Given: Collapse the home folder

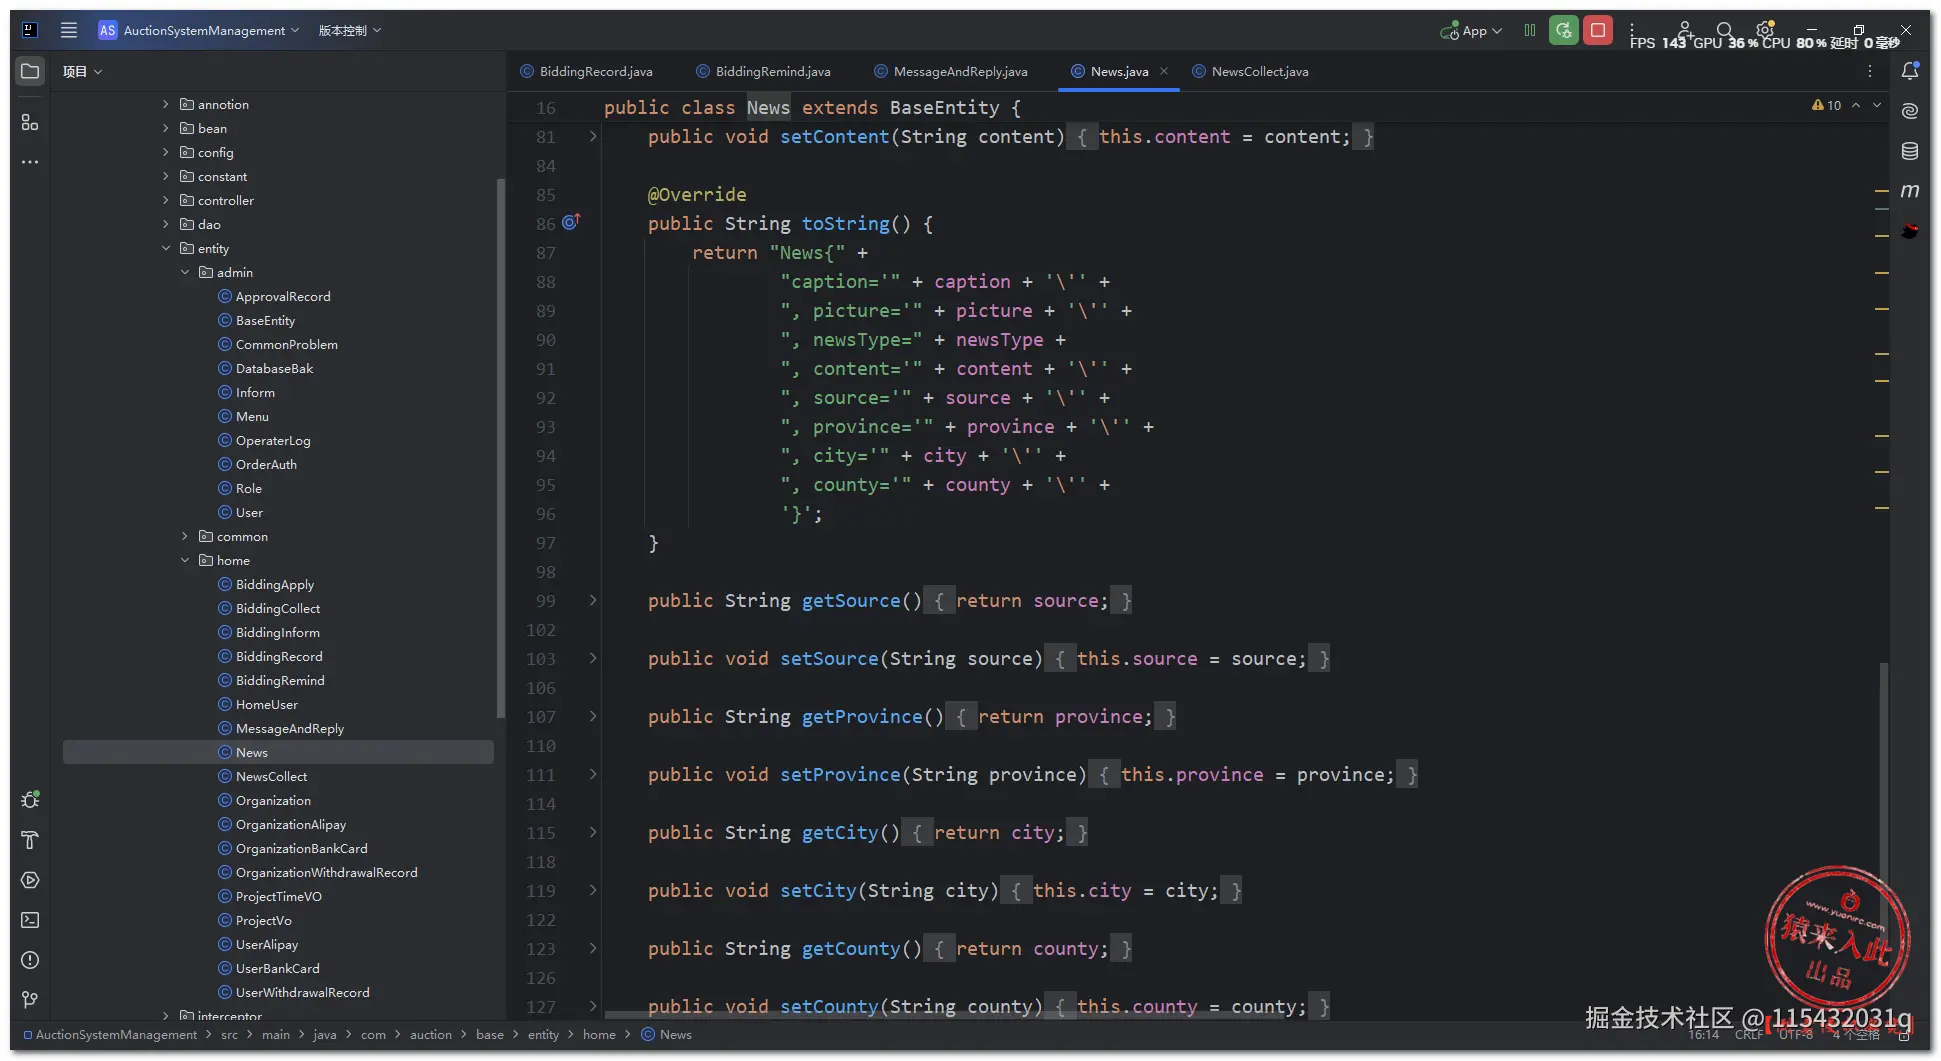Looking at the screenshot, I should tap(185, 560).
